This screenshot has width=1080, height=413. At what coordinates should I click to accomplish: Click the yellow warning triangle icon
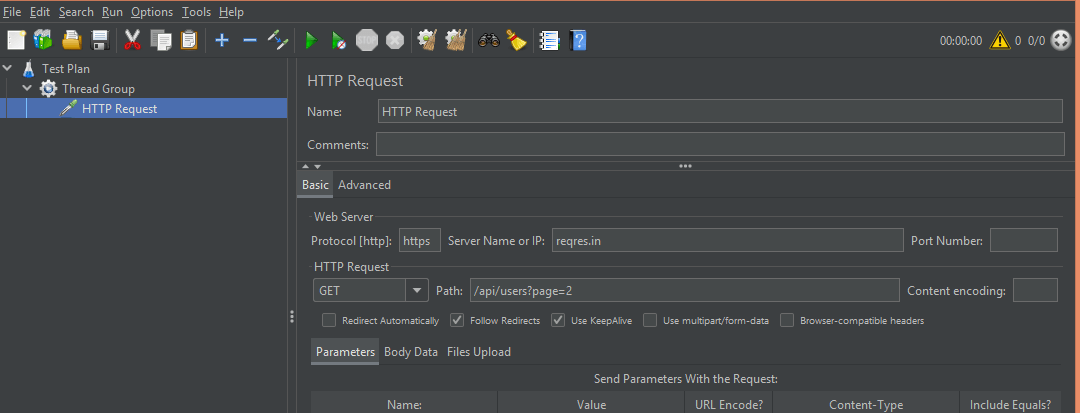click(999, 41)
